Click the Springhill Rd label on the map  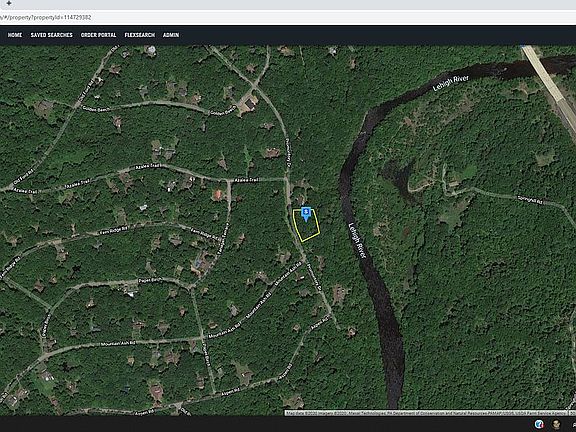click(x=530, y=199)
